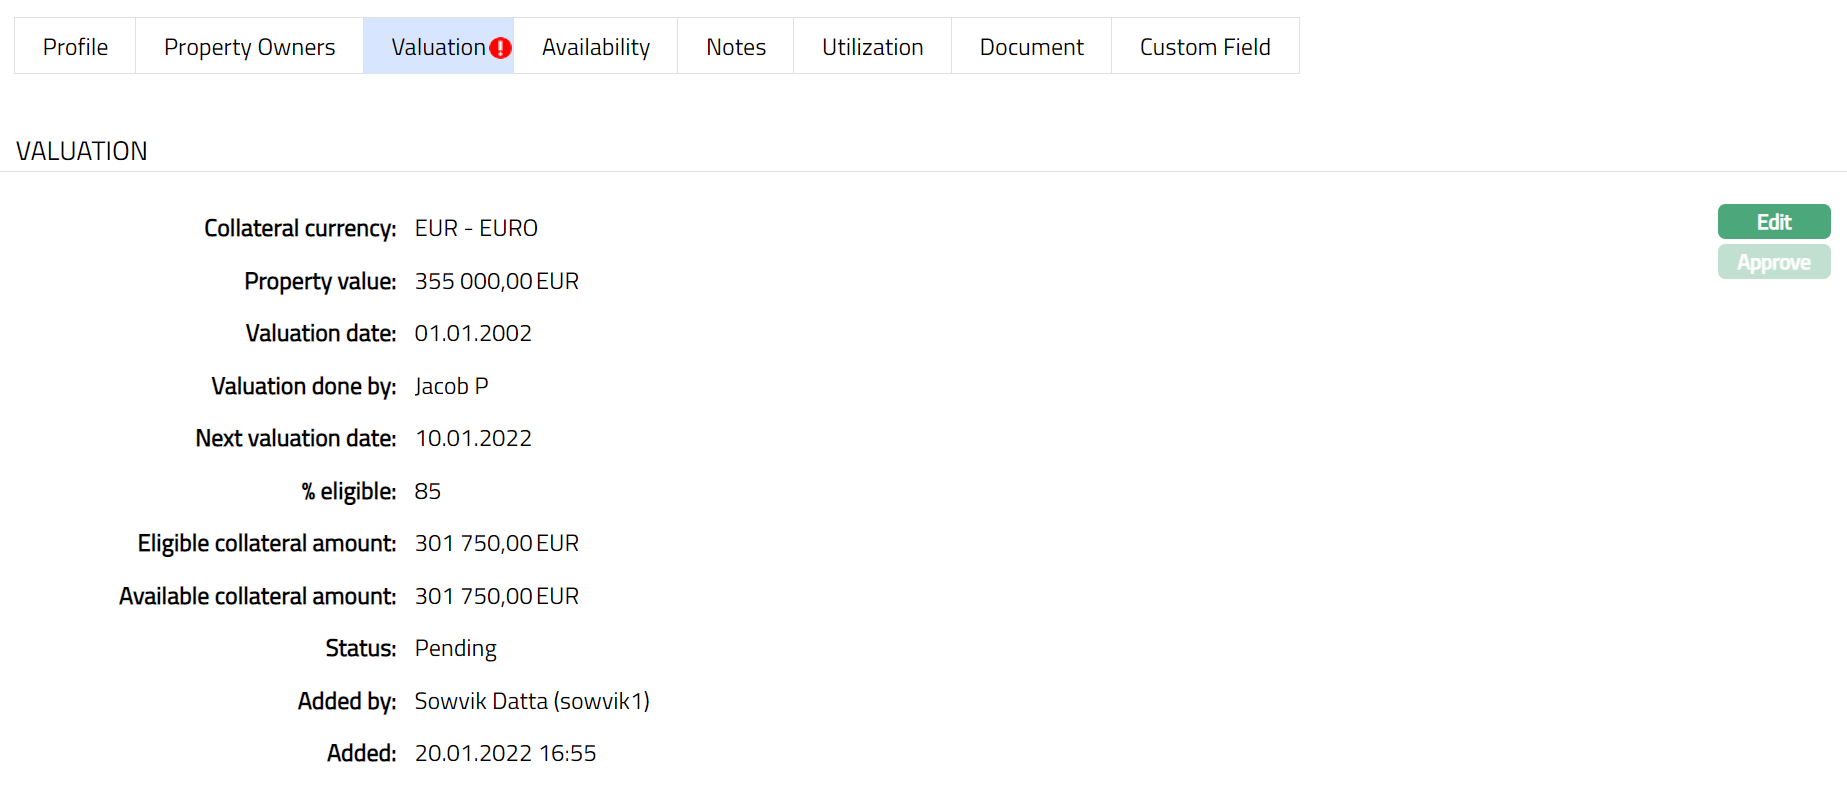Click the property value 355 000,00 EUR
This screenshot has width=1847, height=791.
click(496, 282)
